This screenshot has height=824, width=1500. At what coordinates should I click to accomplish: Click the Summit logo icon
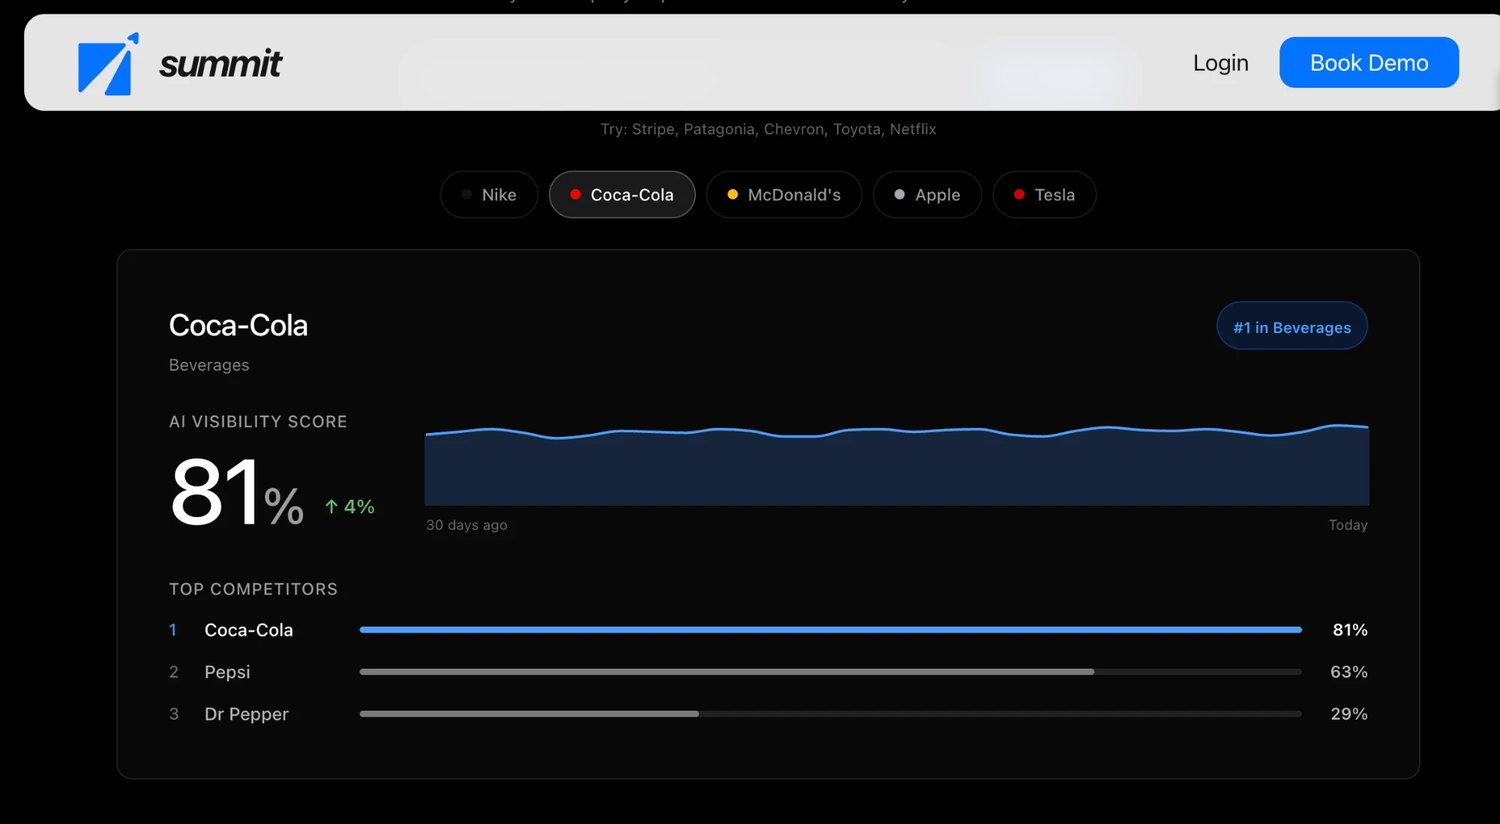coord(108,64)
